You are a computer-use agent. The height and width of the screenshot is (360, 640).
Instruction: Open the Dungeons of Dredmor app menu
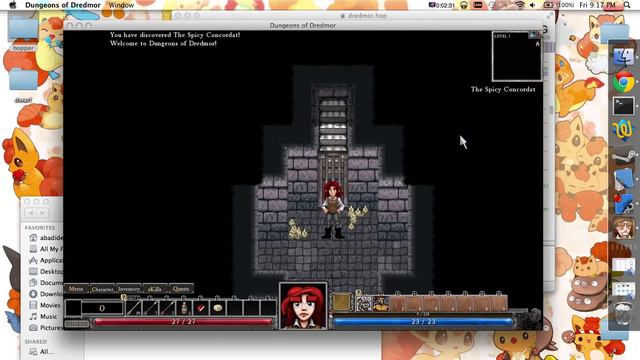point(63,5)
